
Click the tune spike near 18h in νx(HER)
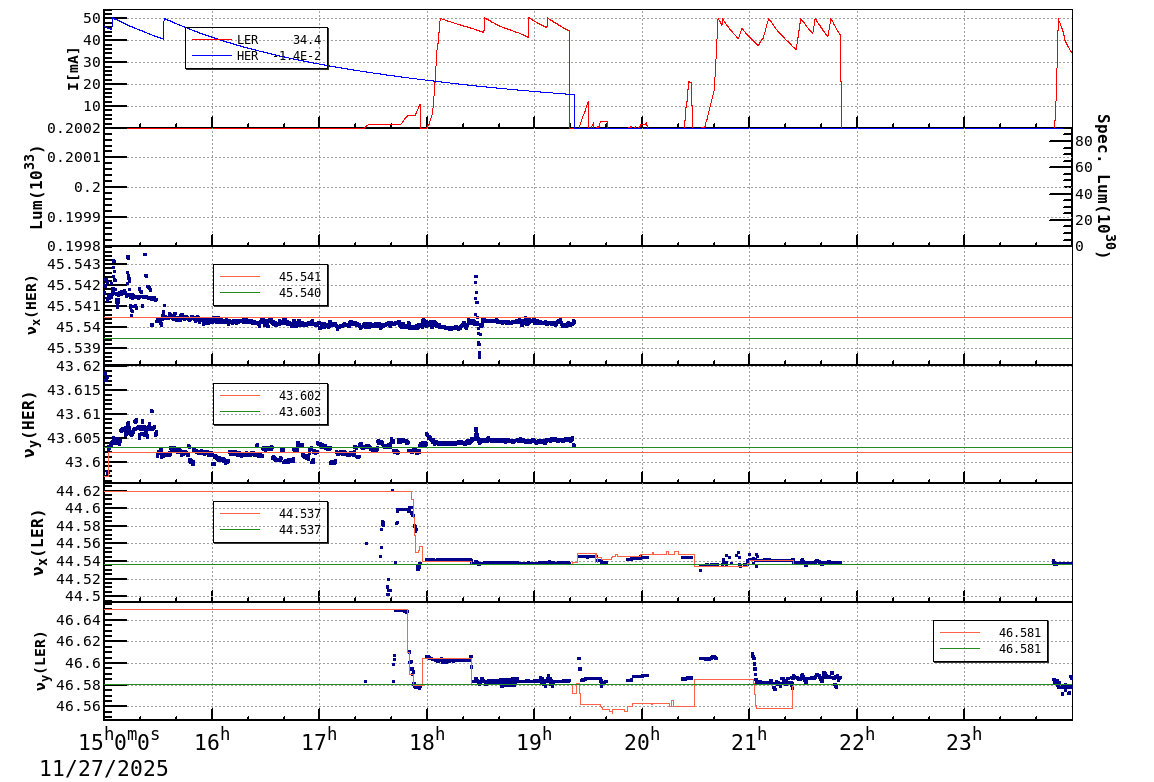point(476,285)
